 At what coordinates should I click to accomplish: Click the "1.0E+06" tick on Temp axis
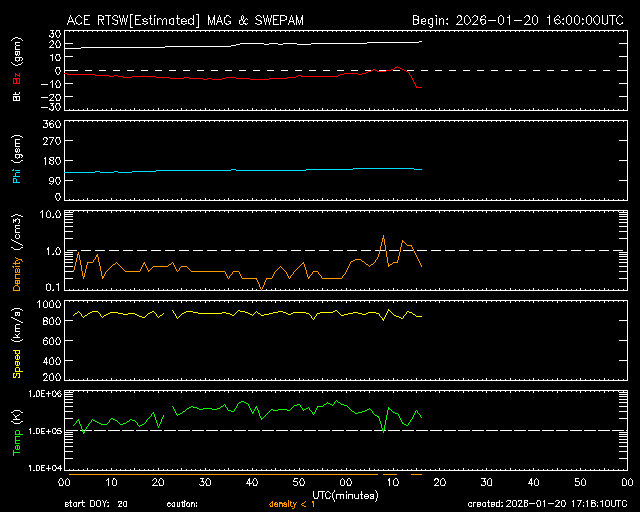pyautogui.click(x=45, y=394)
